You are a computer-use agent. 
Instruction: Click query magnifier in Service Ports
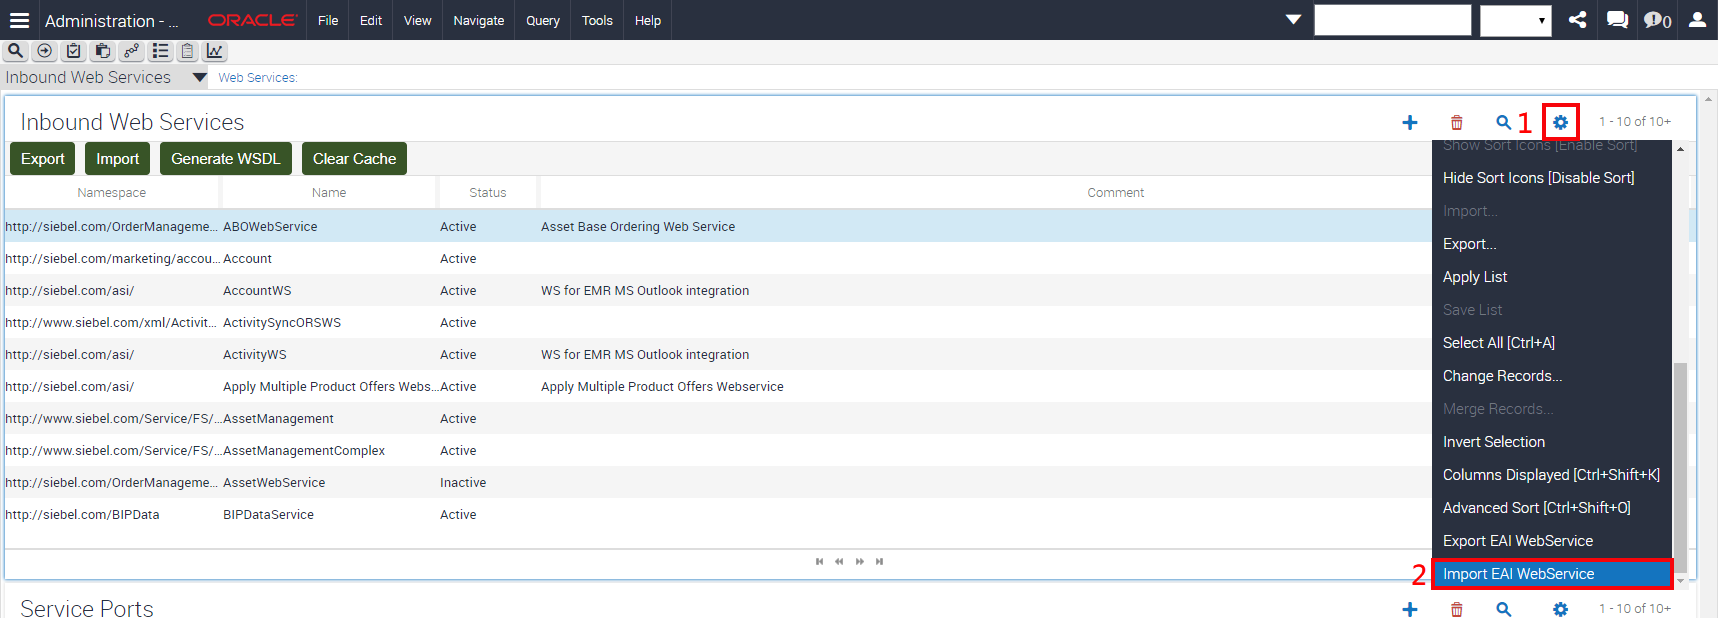[x=1503, y=608]
